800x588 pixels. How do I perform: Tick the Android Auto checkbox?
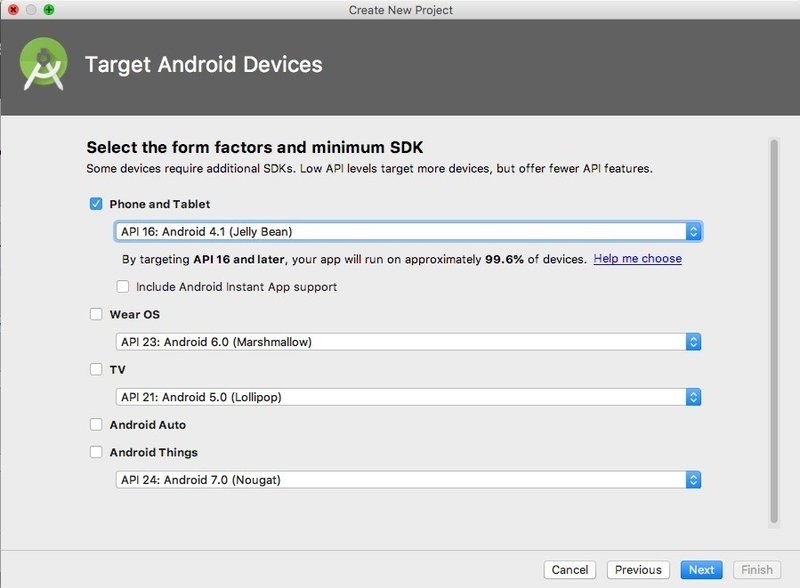click(x=96, y=425)
